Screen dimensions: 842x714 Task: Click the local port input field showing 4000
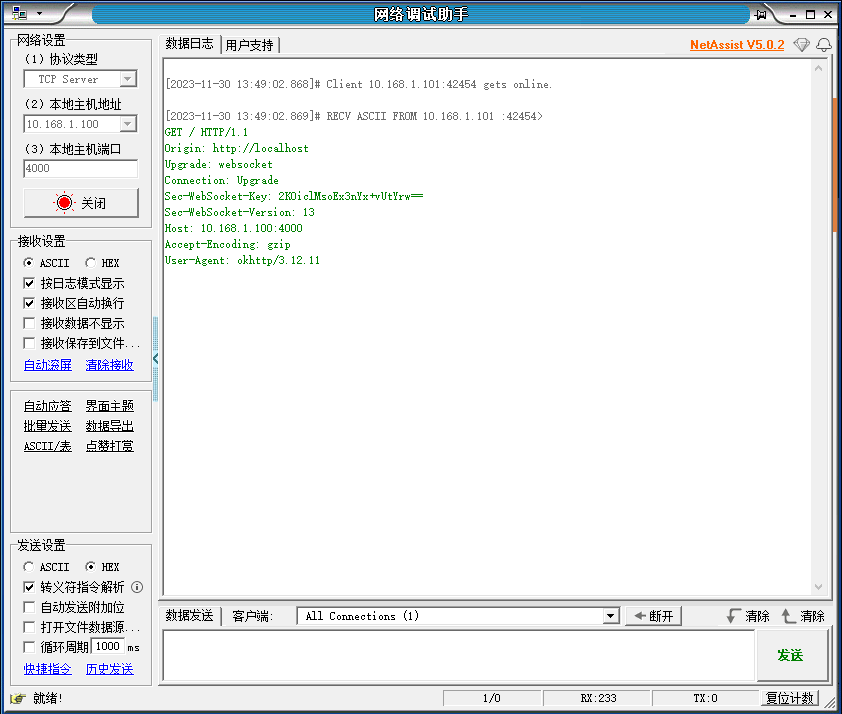[x=80, y=169]
